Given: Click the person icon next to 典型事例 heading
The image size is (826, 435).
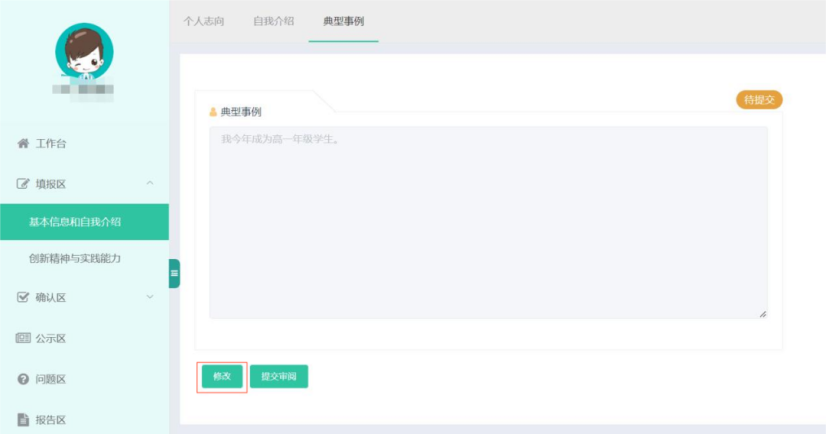Looking at the screenshot, I should tap(213, 112).
